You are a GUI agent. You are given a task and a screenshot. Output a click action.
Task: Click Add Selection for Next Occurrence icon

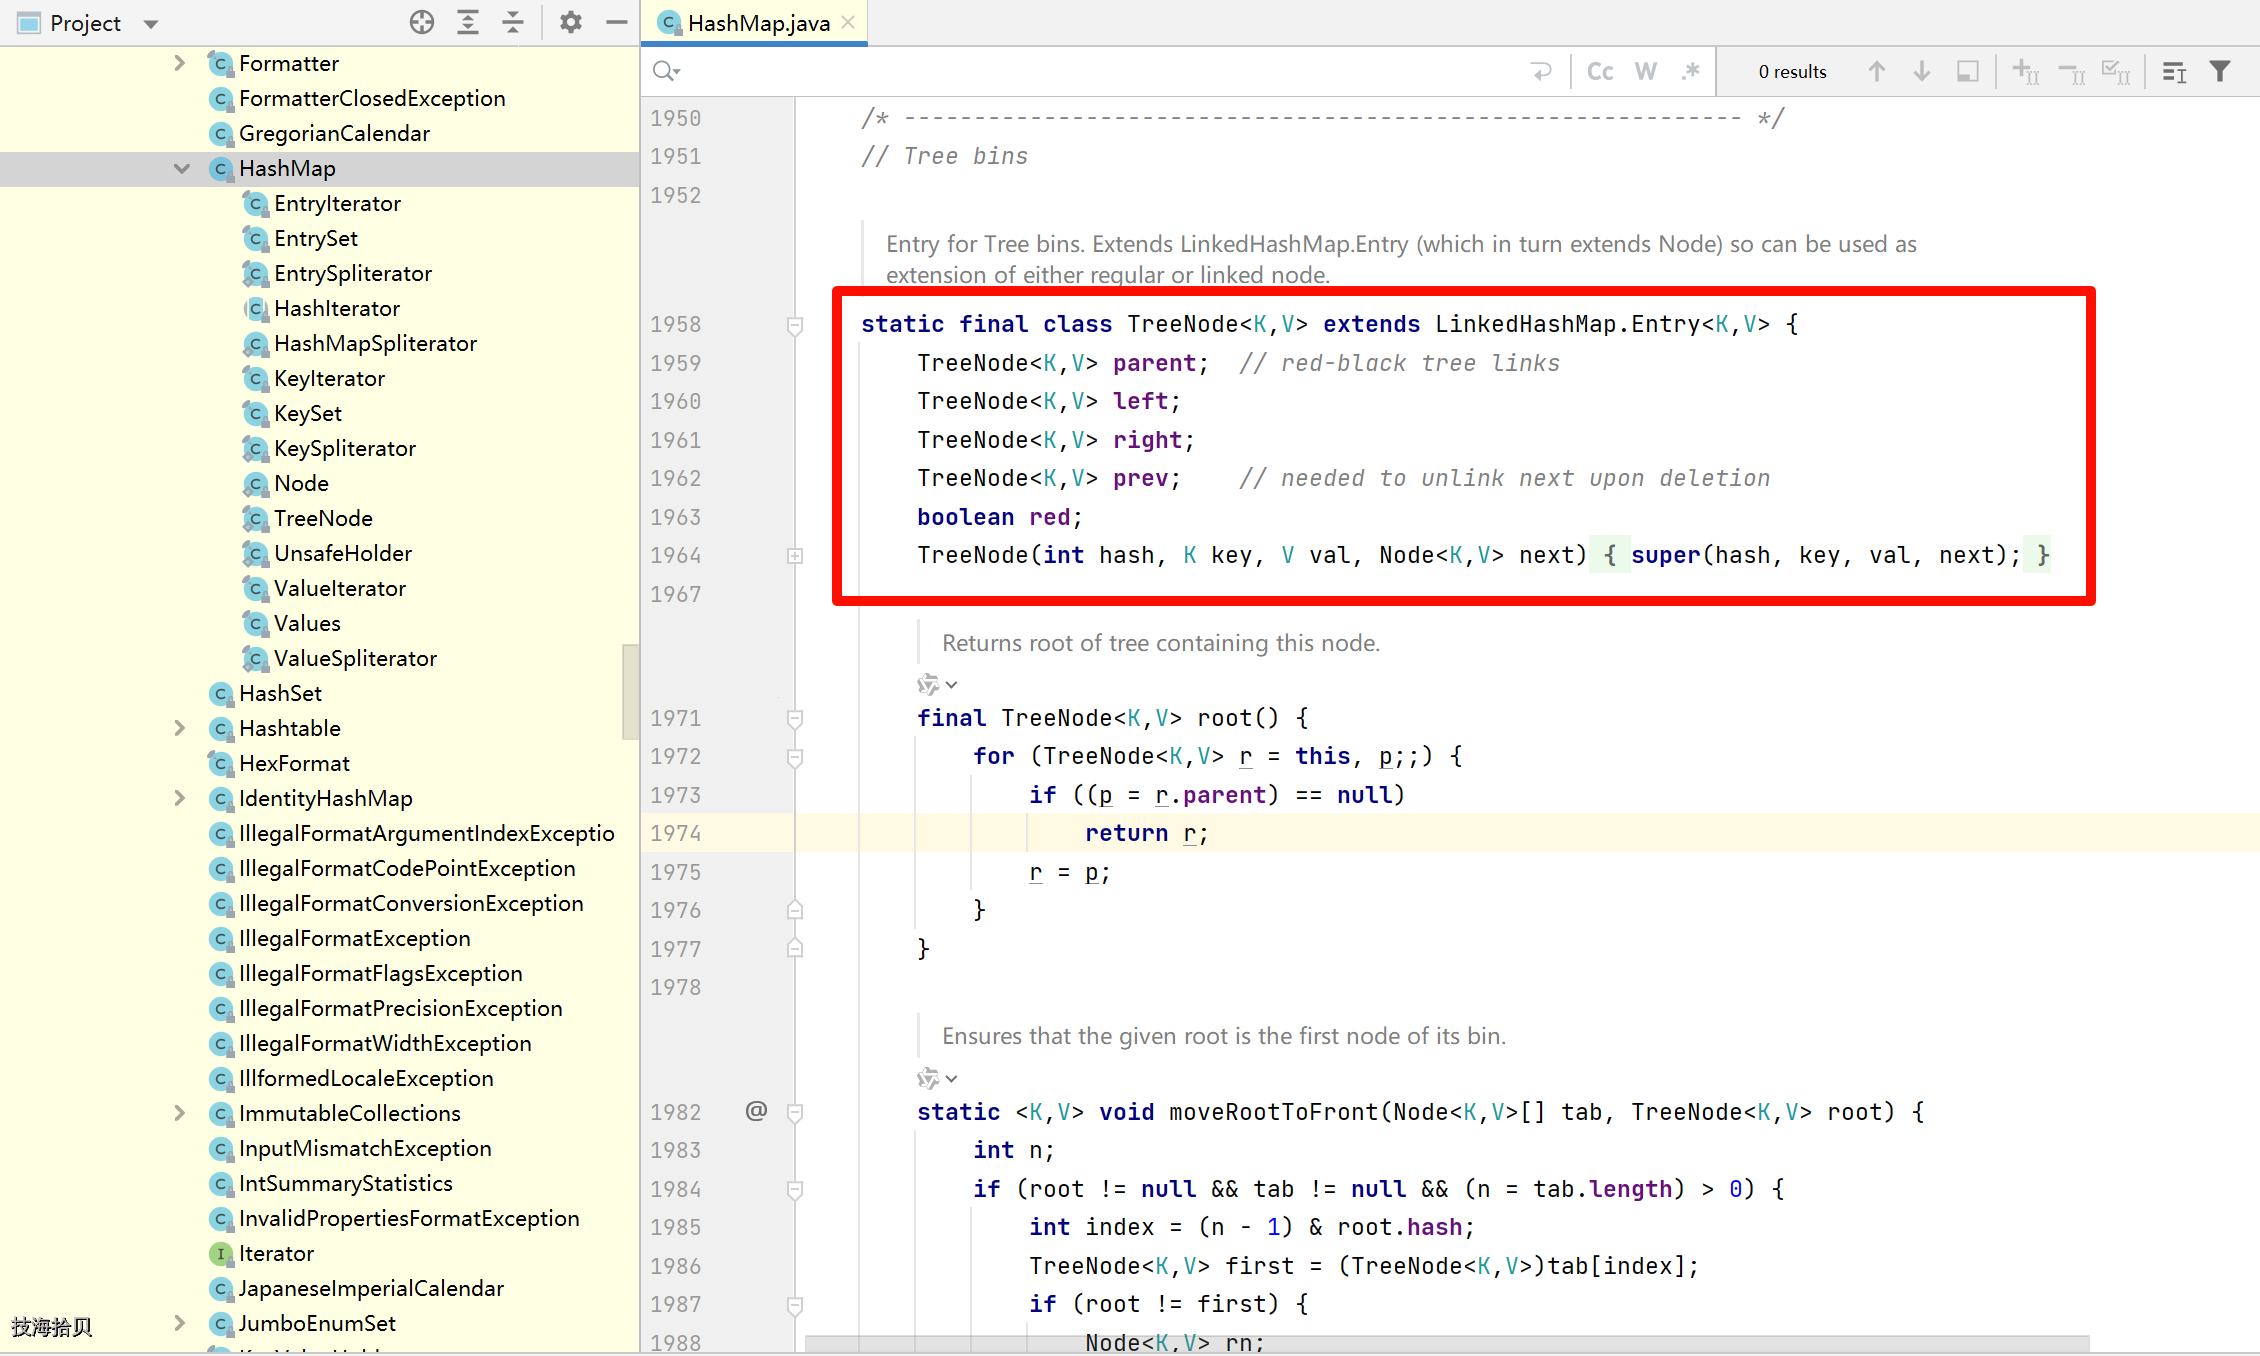coord(2026,71)
